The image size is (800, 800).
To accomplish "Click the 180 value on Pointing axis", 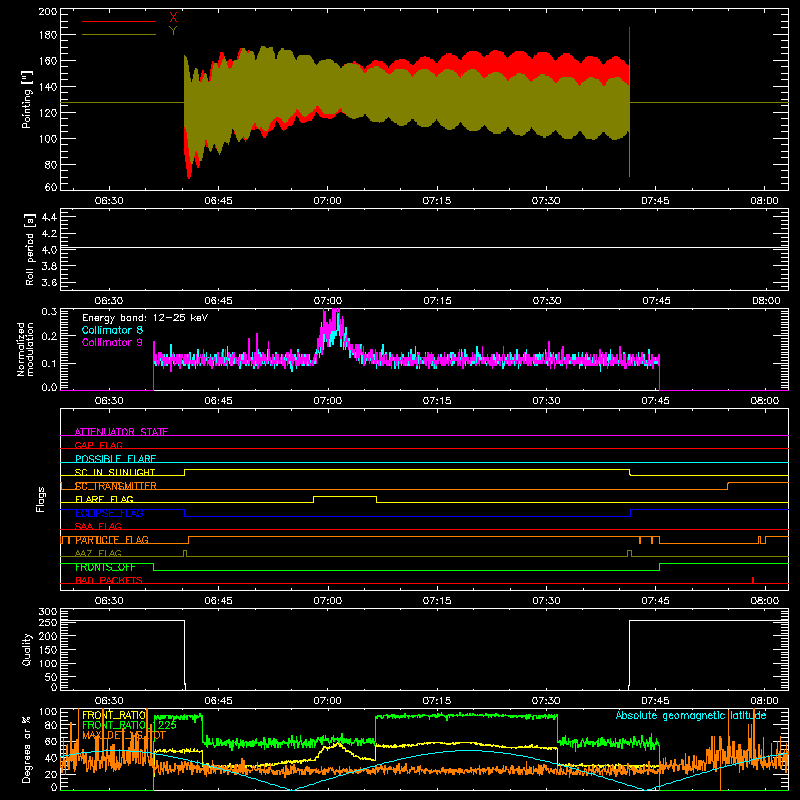I will pyautogui.click(x=48, y=35).
